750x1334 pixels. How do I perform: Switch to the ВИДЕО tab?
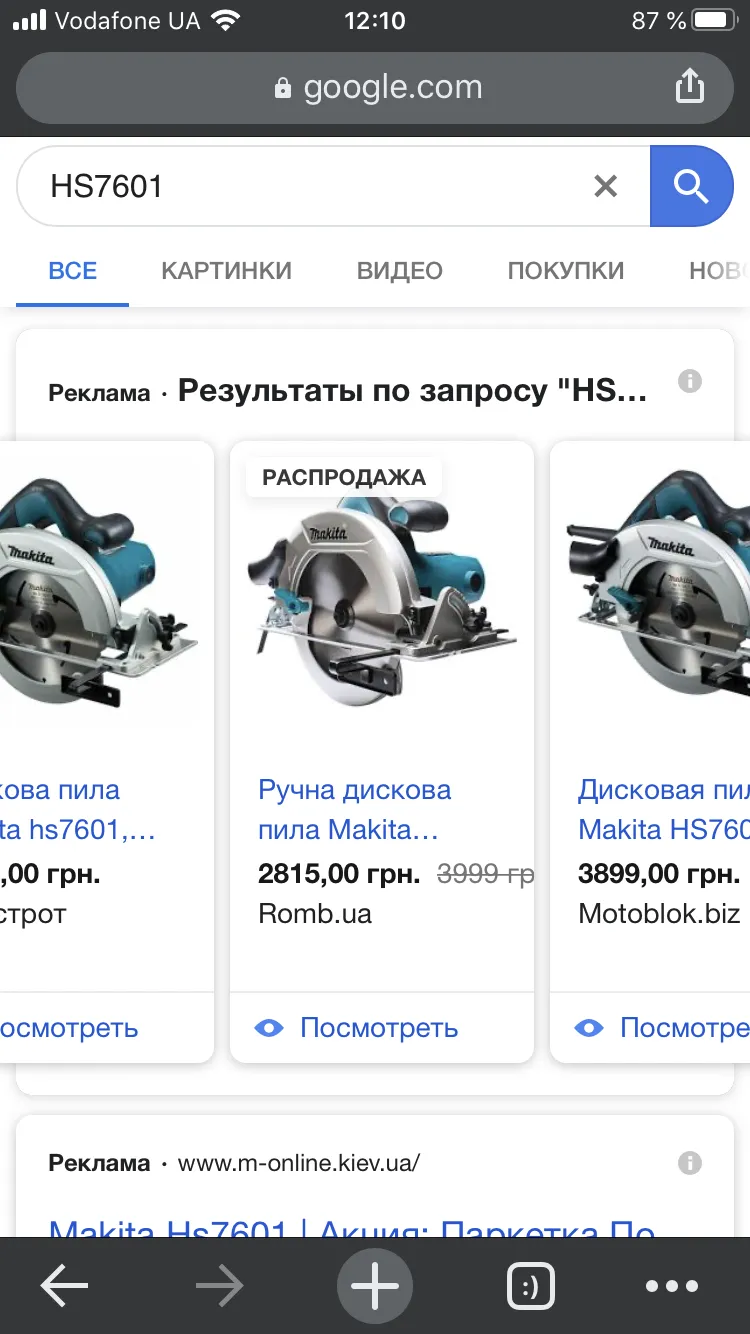400,270
